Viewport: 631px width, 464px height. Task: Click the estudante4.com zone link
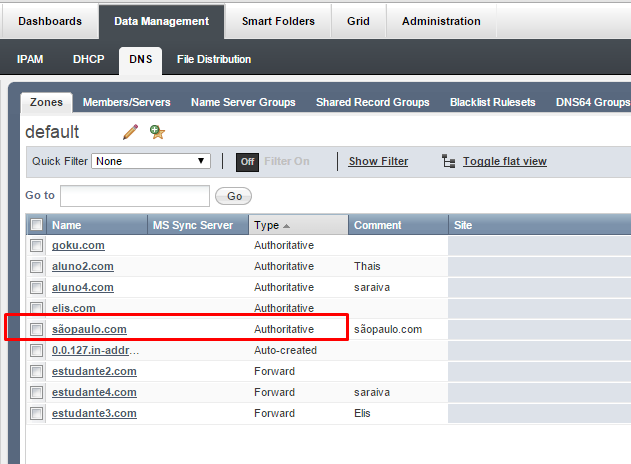pos(94,392)
